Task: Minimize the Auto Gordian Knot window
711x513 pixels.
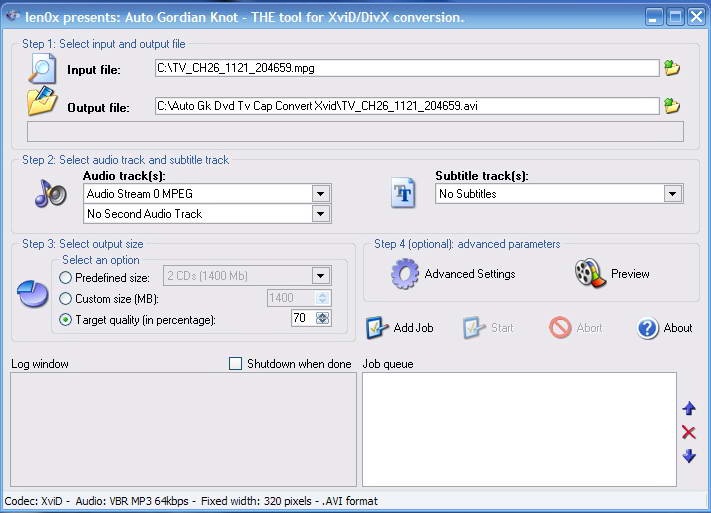Action: (x=654, y=17)
